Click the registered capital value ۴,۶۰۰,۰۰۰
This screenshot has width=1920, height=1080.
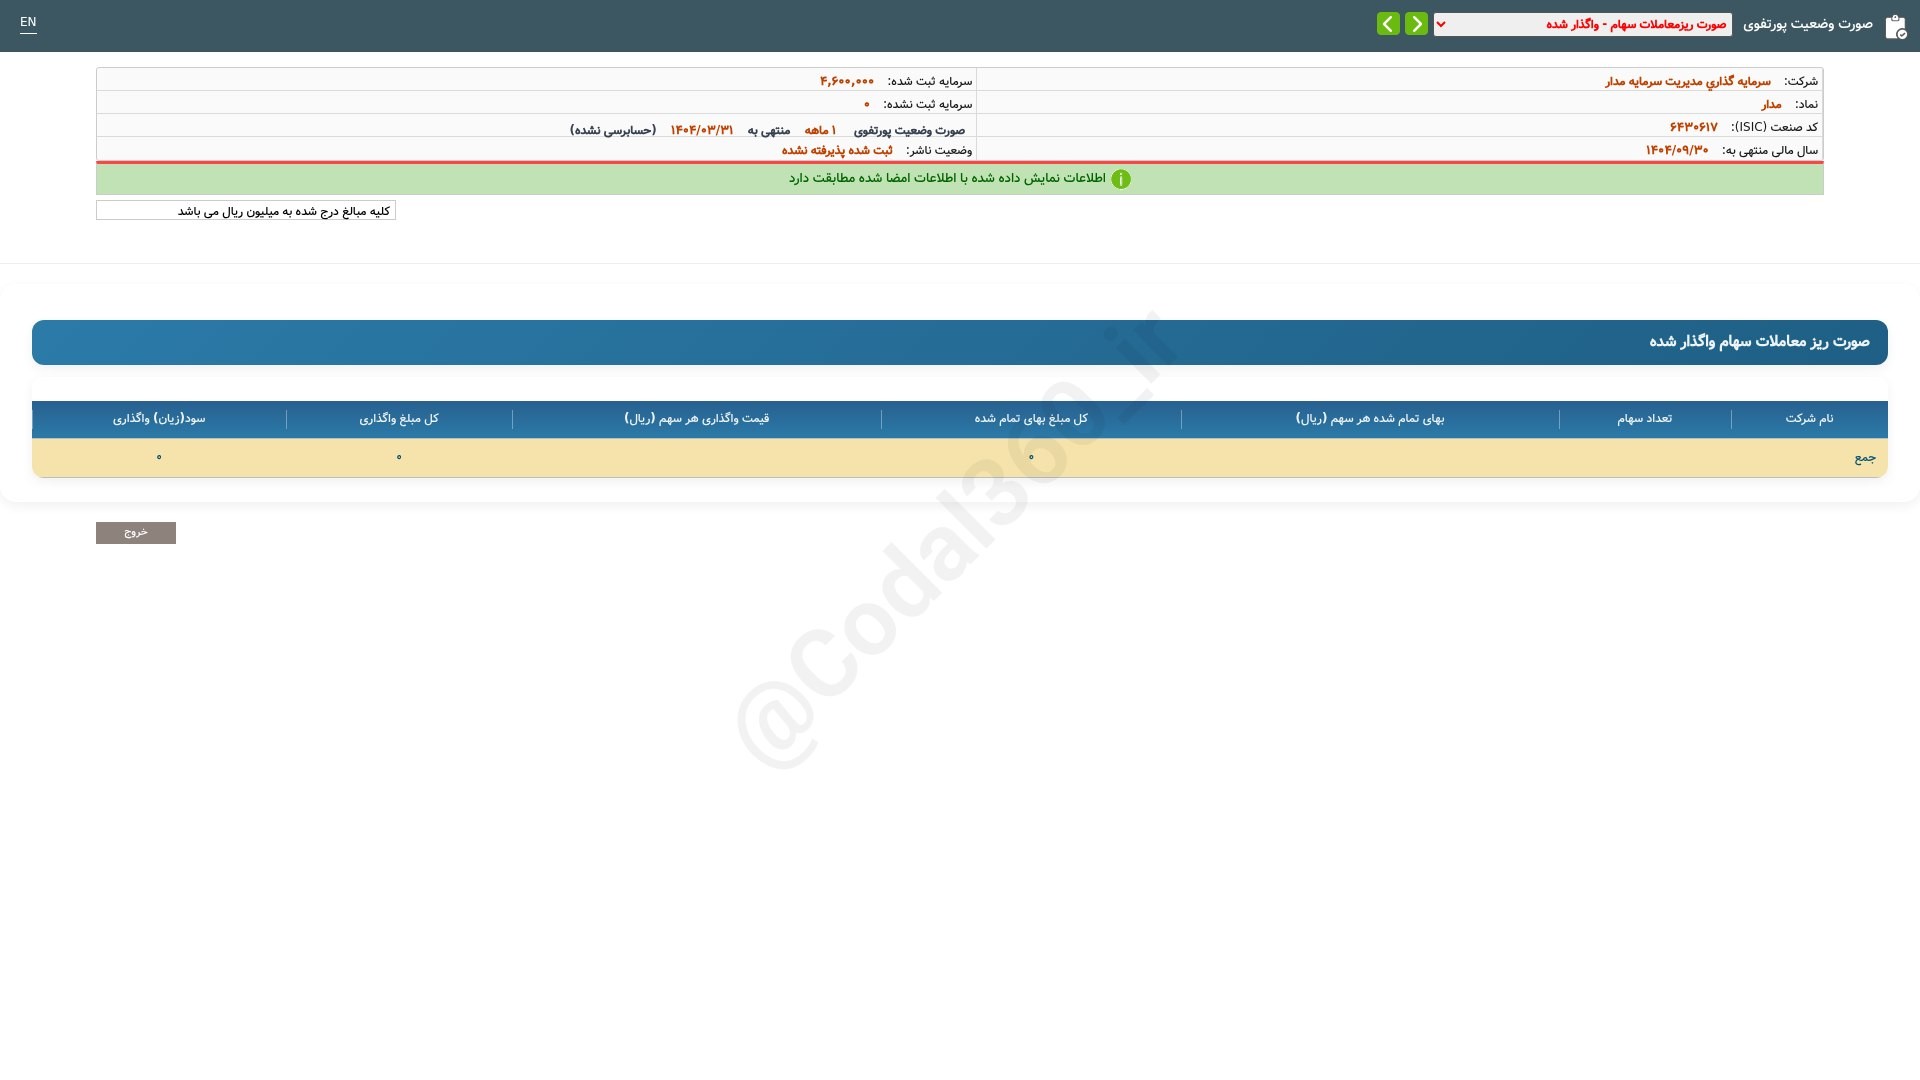tap(847, 81)
